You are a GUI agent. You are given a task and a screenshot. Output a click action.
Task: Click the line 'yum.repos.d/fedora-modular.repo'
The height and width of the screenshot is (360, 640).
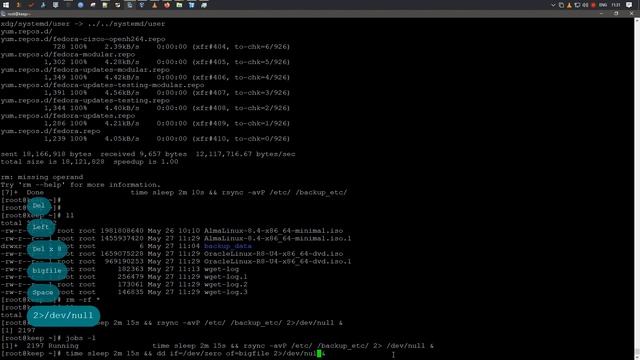68,54
